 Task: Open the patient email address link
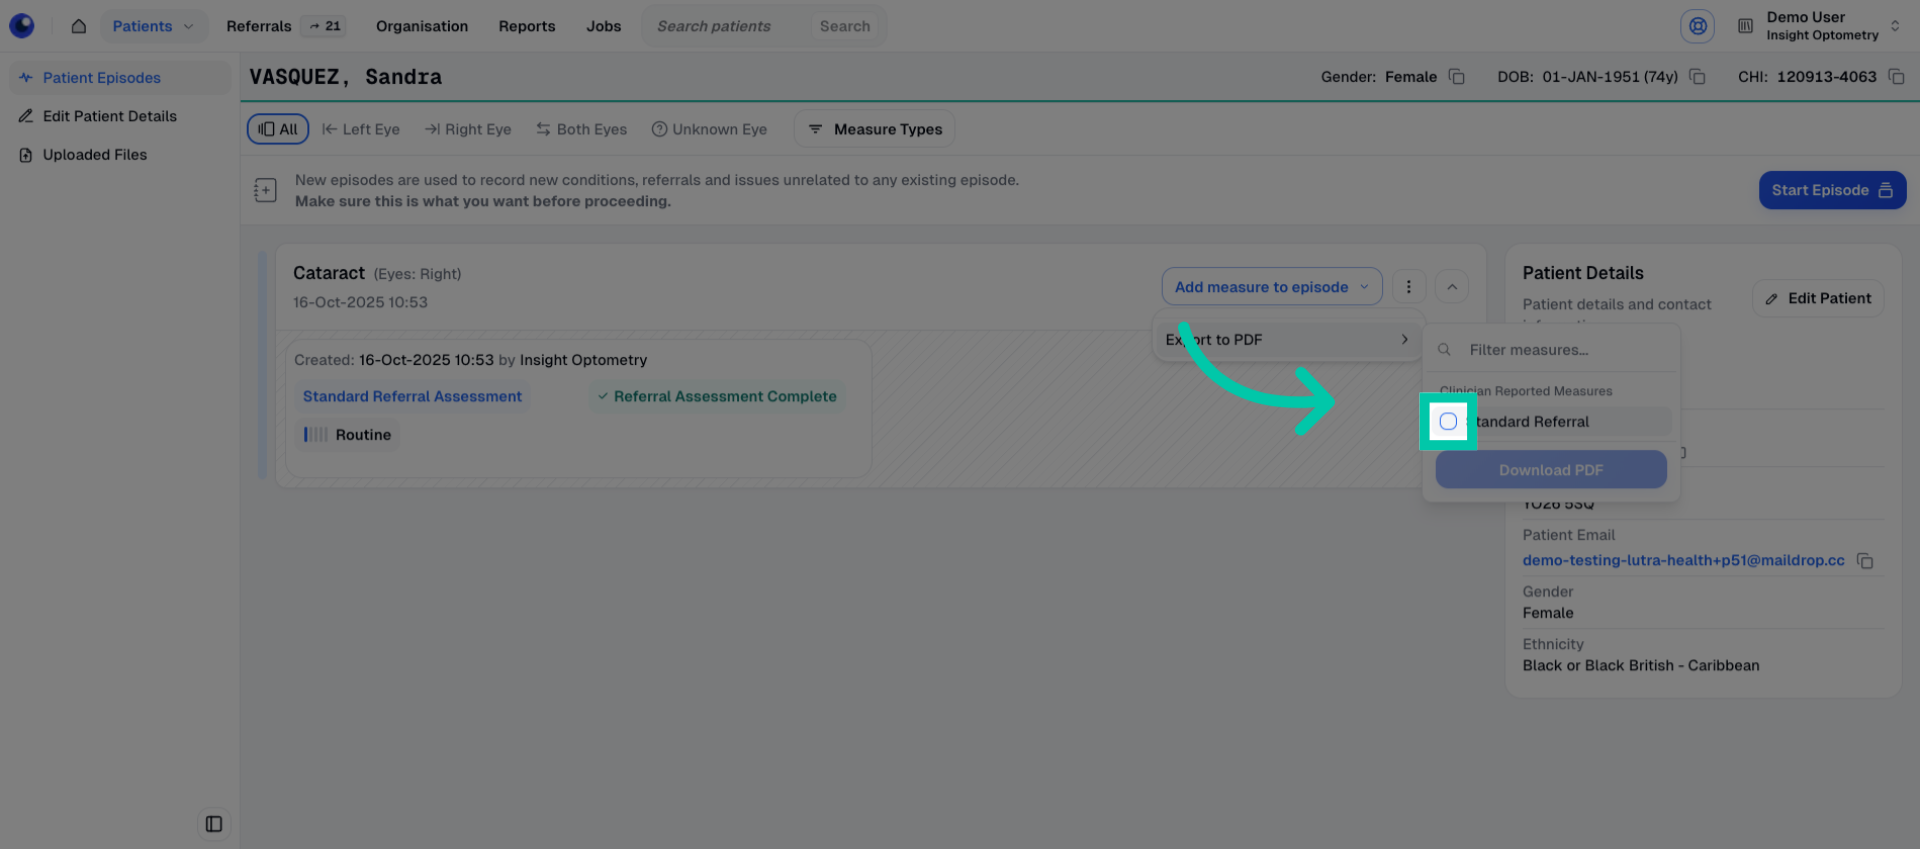[x=1683, y=561]
